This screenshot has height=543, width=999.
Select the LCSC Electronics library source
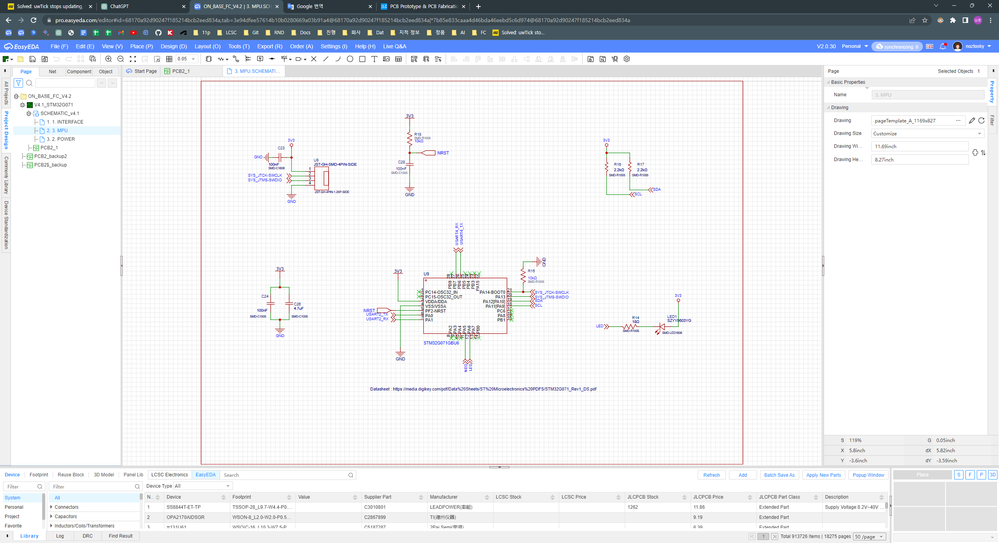coord(169,475)
